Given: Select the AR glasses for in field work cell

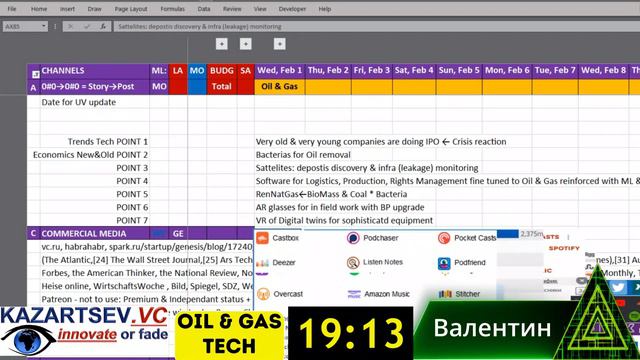Looking at the screenshot, I should (340, 207).
